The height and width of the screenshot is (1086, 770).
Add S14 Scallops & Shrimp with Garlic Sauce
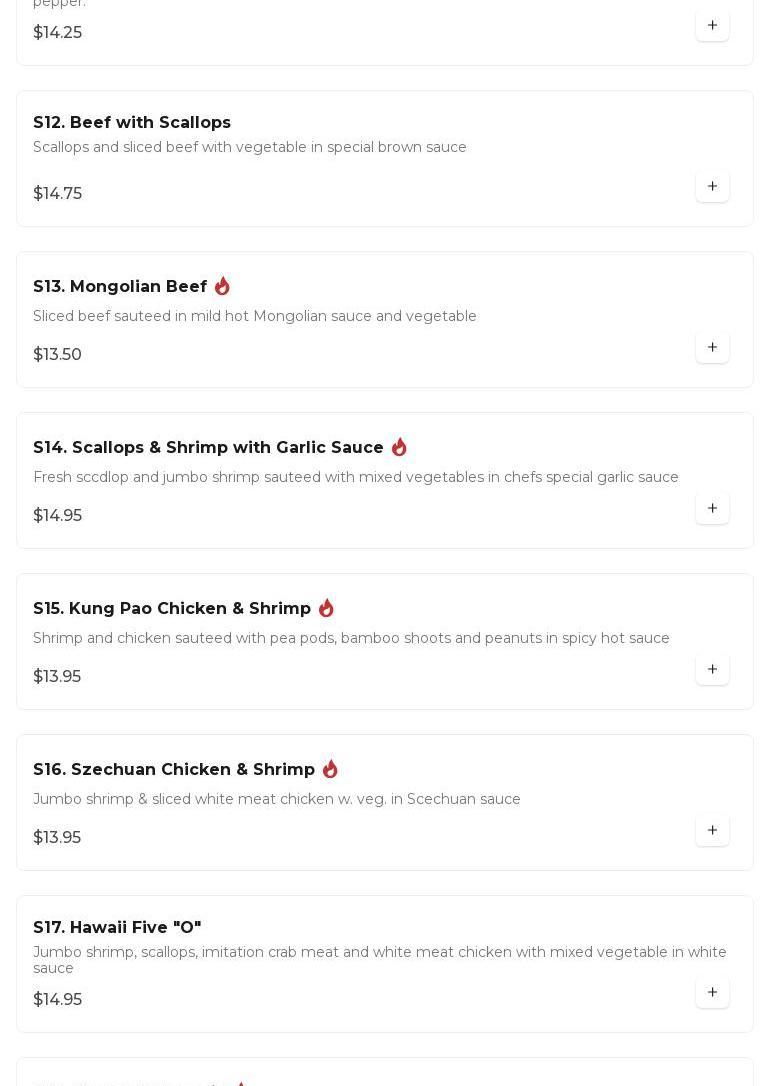(712, 509)
